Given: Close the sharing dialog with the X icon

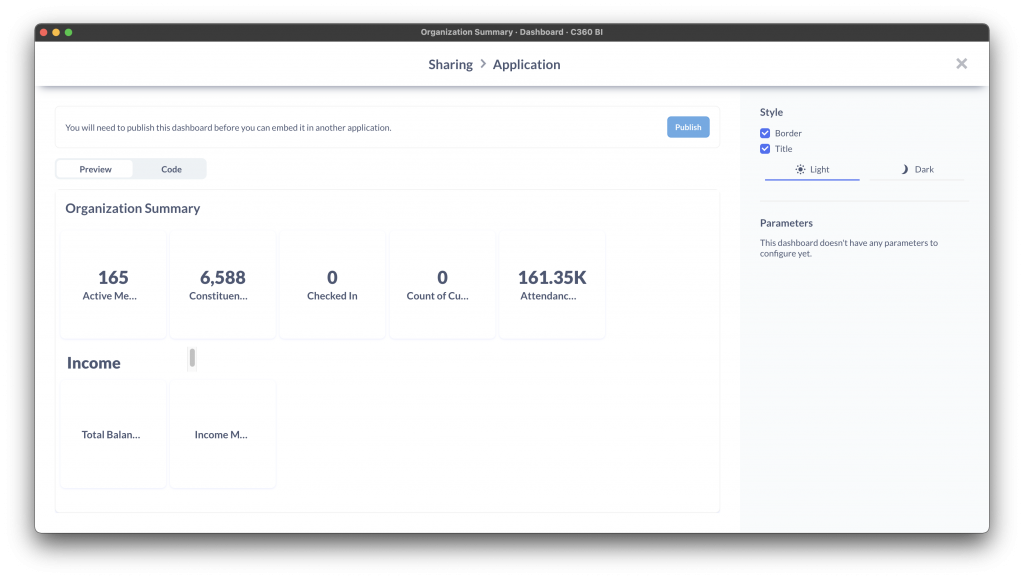Looking at the screenshot, I should click(x=961, y=63).
